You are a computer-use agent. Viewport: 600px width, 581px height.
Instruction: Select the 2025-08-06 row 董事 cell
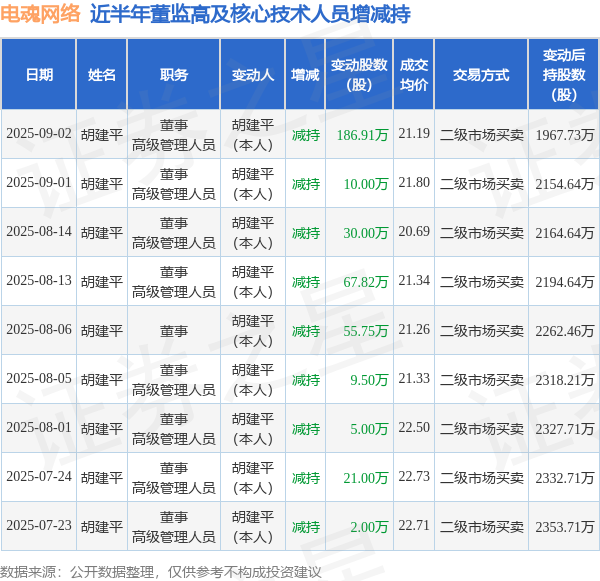pos(174,331)
